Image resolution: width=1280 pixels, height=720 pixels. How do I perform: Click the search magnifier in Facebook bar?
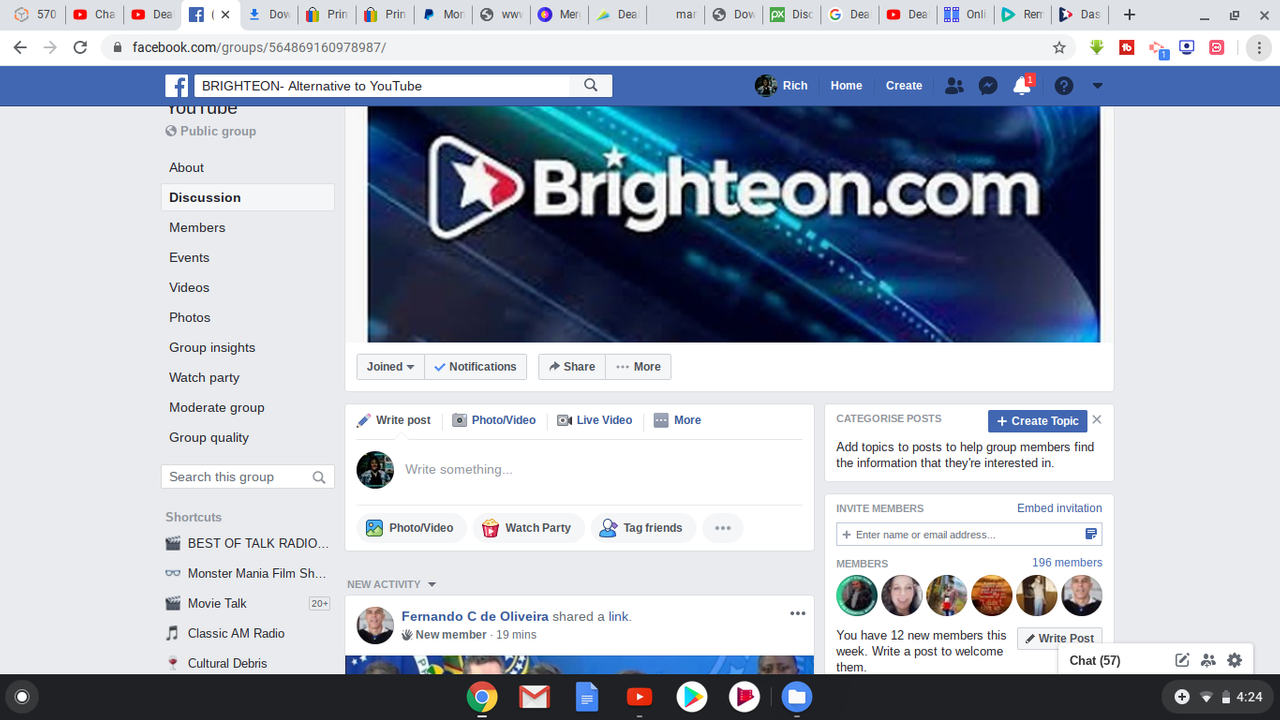[591, 86]
